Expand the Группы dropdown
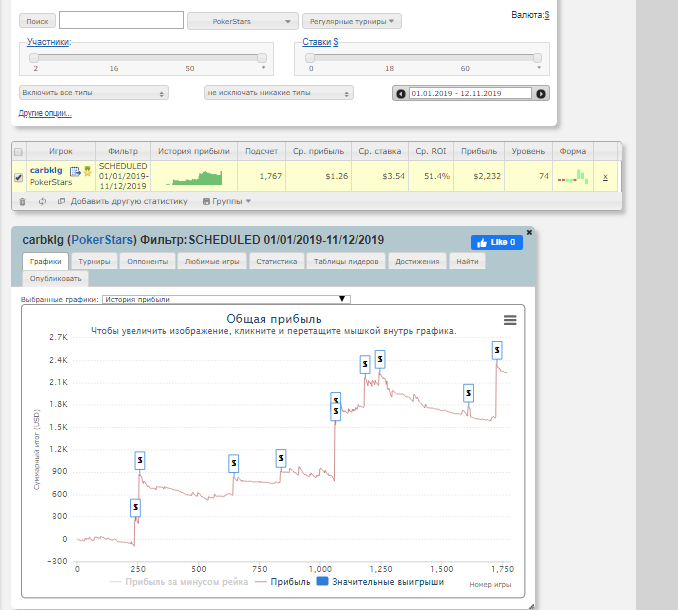Image resolution: width=678 pixels, height=610 pixels. (227, 201)
